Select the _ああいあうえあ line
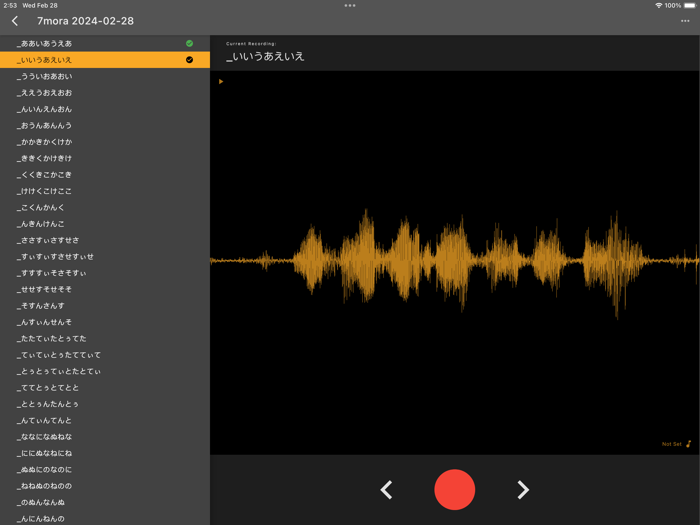 105,43
